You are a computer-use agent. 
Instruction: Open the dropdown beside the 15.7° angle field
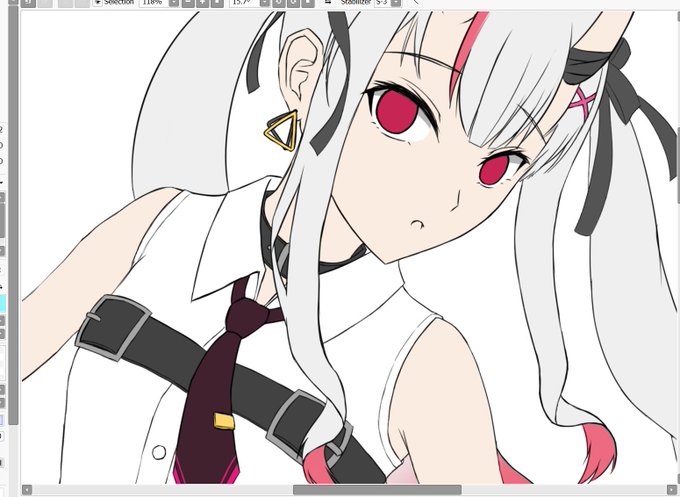(265, 3)
